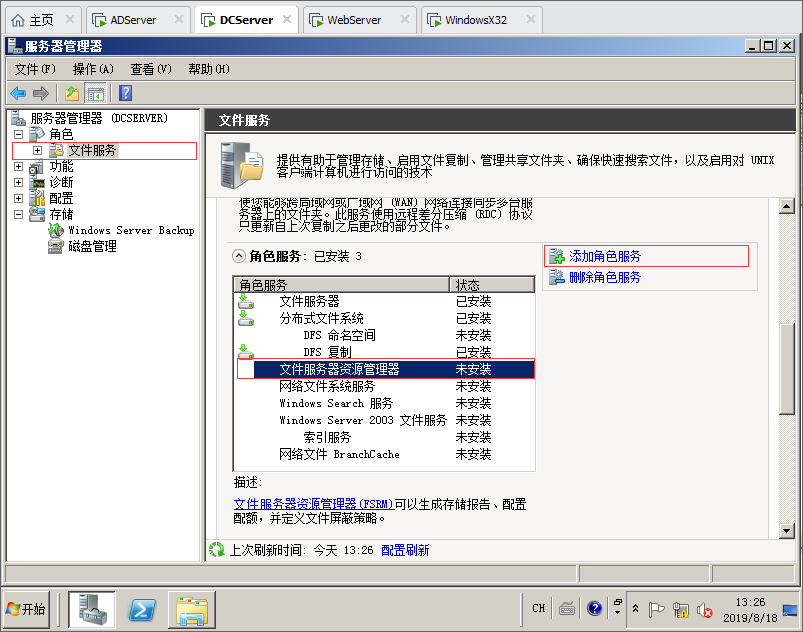This screenshot has height=632, width=803.
Task: Click the 功能 node icon in tree
Action: pyautogui.click(x=37, y=166)
